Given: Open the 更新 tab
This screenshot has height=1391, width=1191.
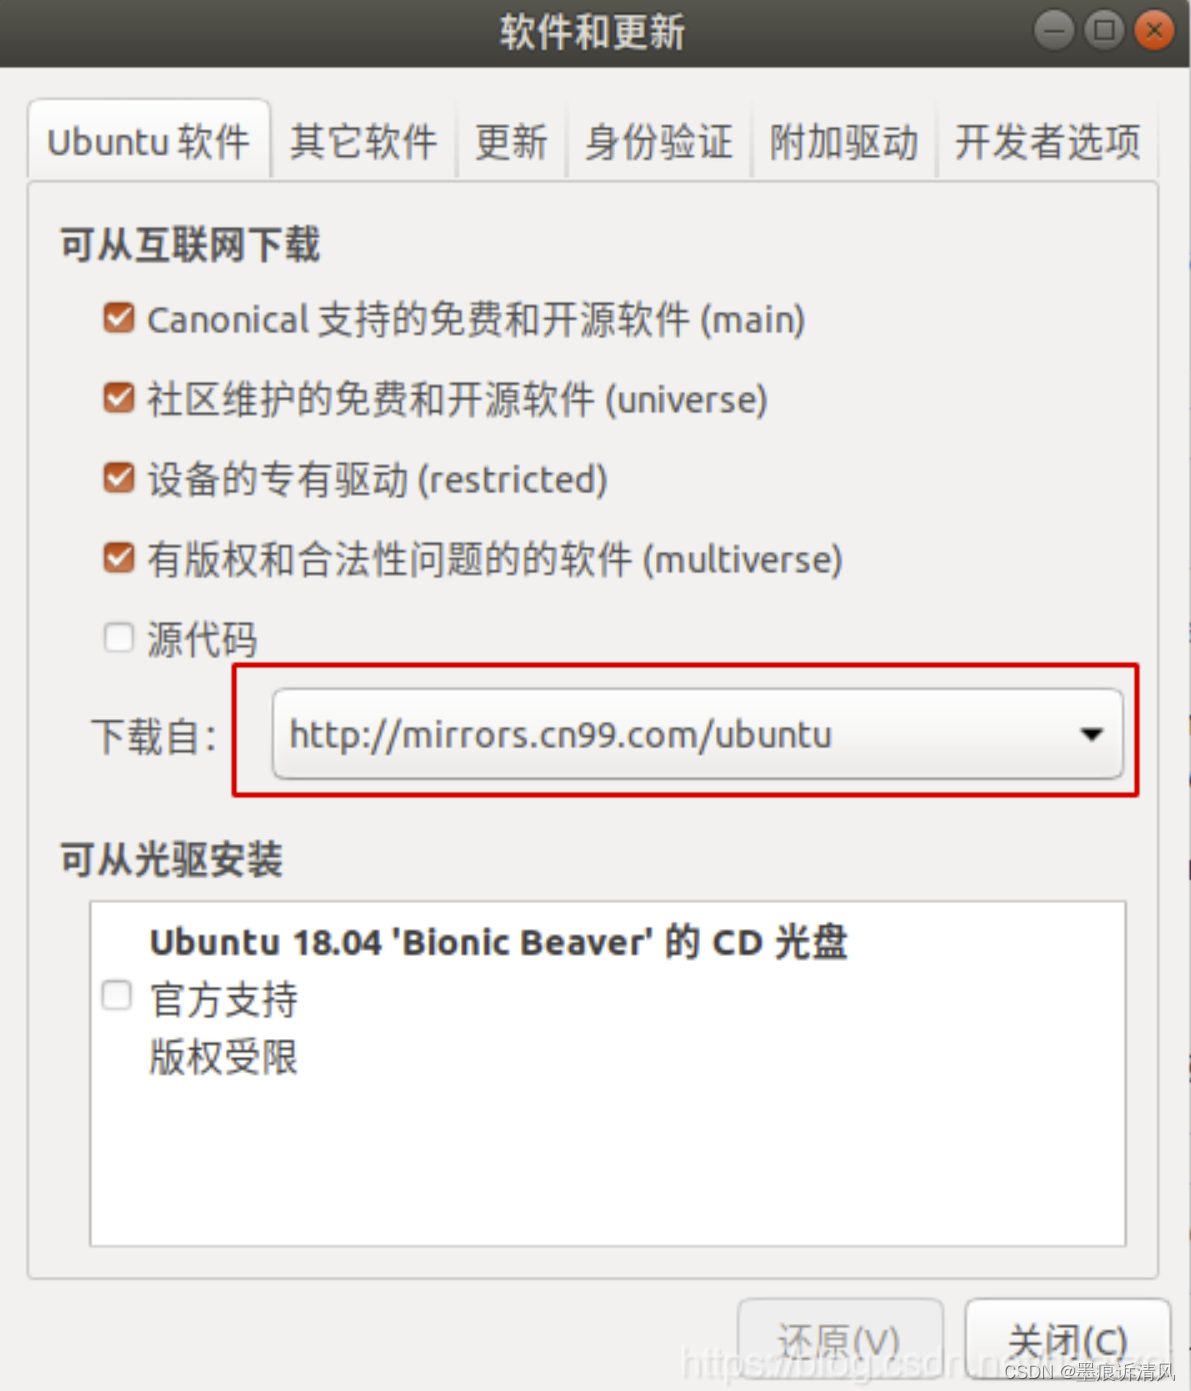Looking at the screenshot, I should pos(511,141).
